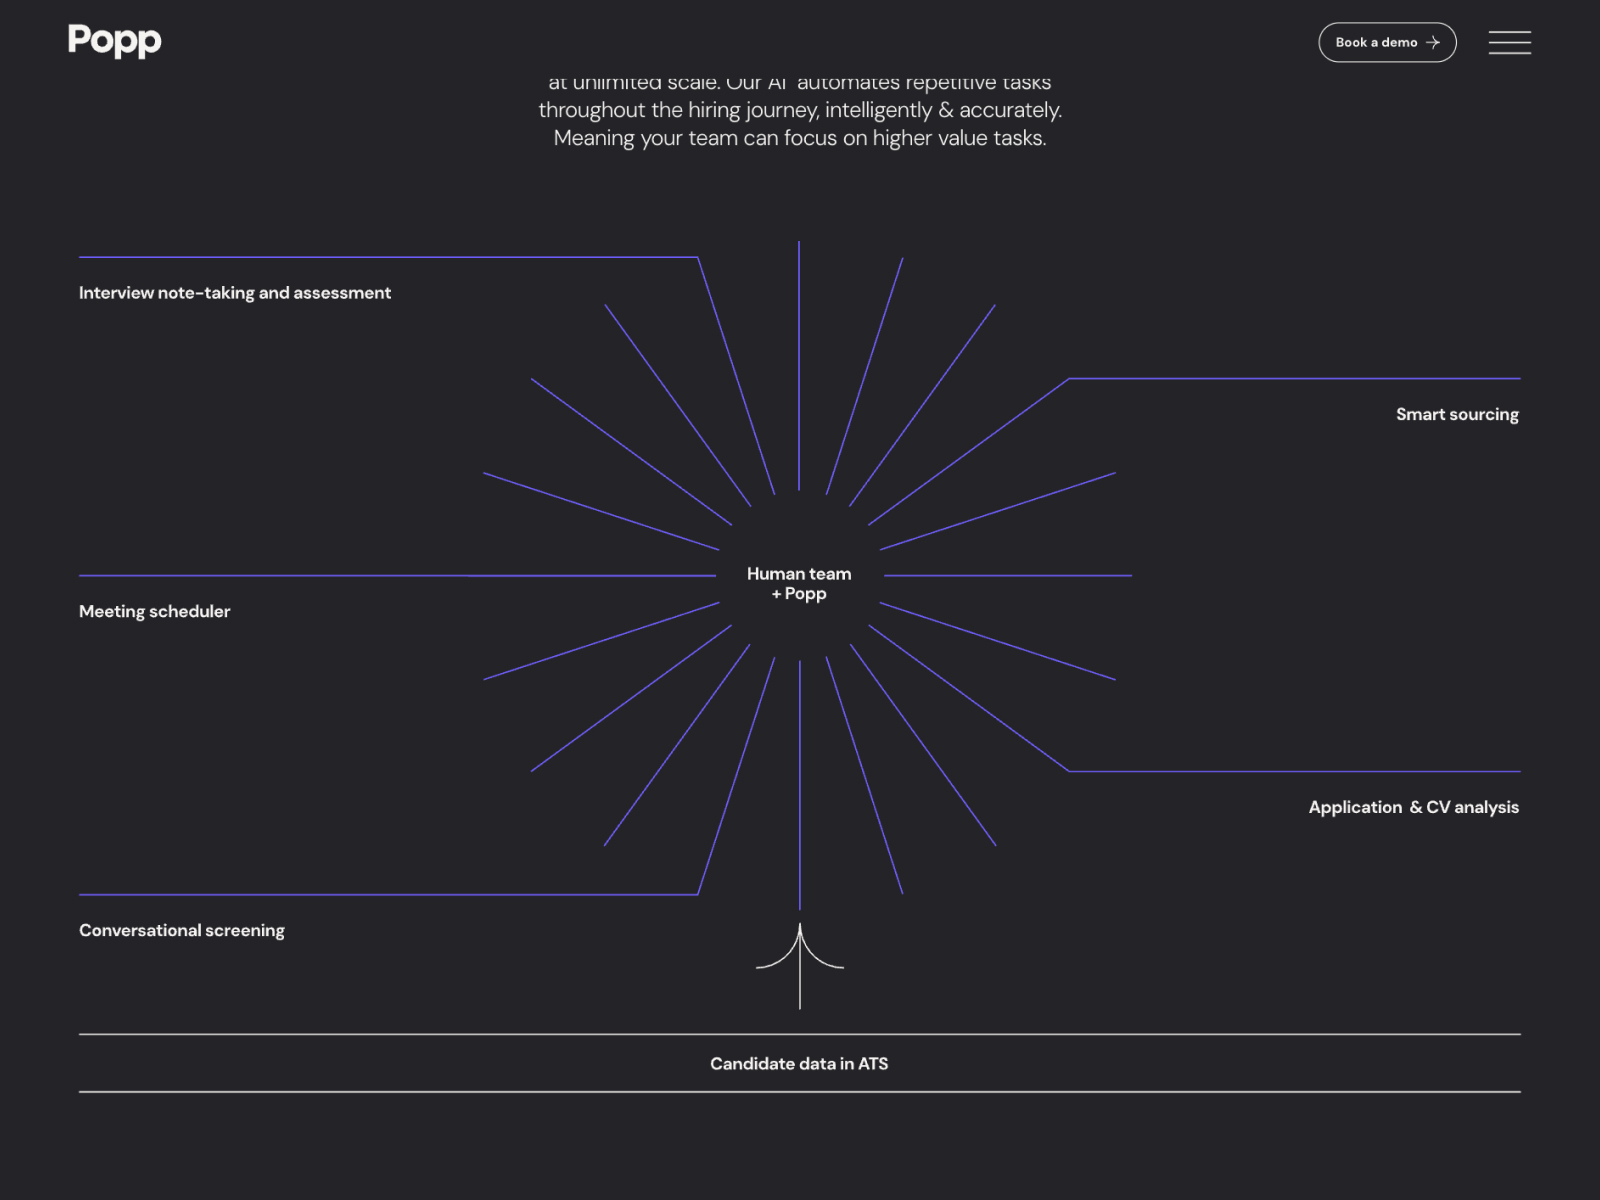
Task: Select Interview note-taking and assessment label
Action: tap(235, 293)
